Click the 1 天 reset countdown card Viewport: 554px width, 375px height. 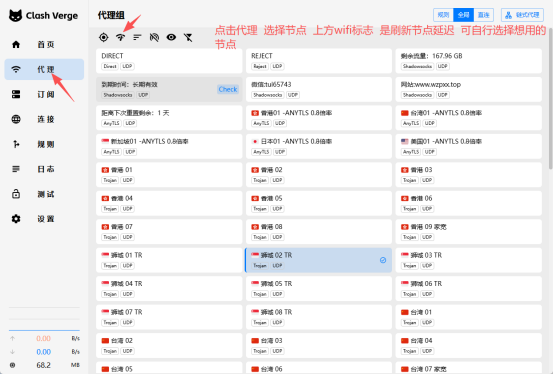[169, 118]
